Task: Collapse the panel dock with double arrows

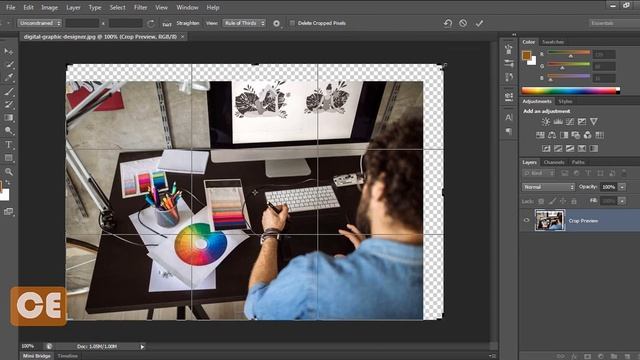Action: 514,35
